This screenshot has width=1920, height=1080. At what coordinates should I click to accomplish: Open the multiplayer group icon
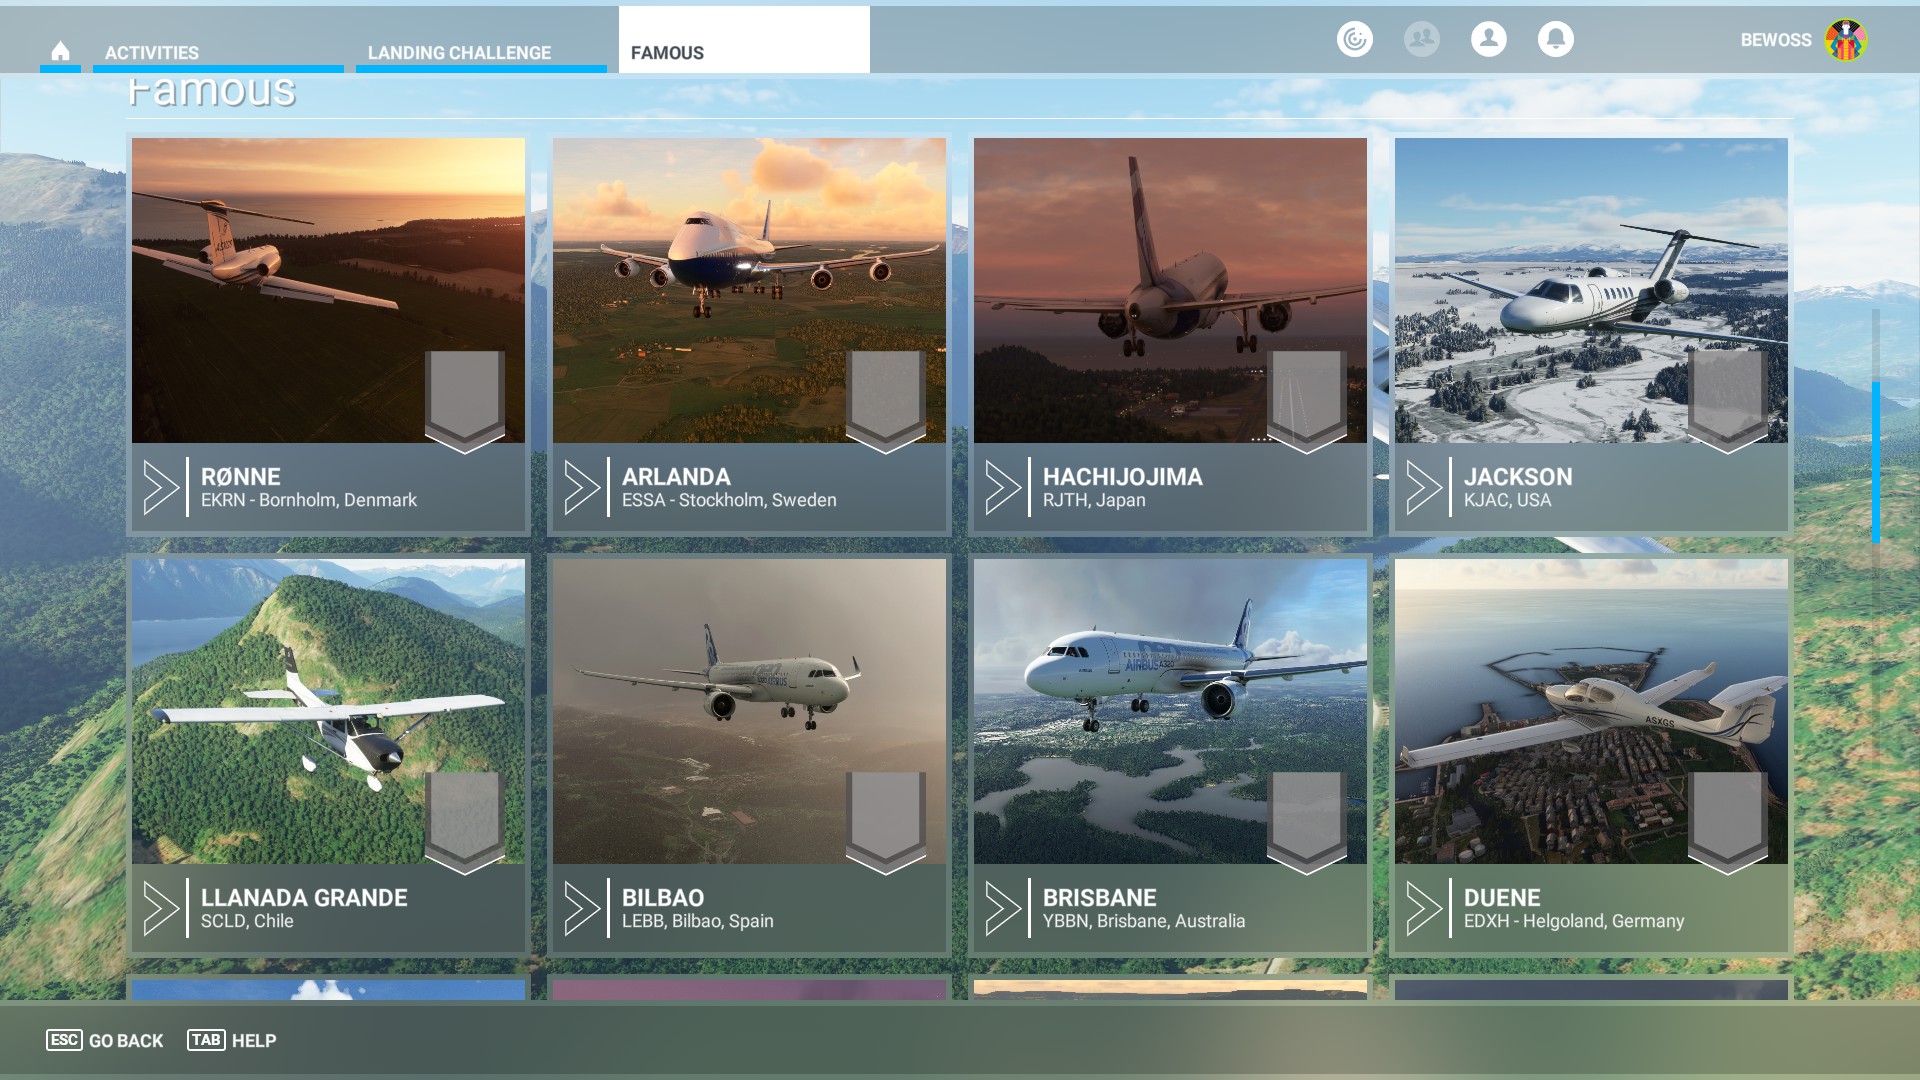click(x=1422, y=39)
